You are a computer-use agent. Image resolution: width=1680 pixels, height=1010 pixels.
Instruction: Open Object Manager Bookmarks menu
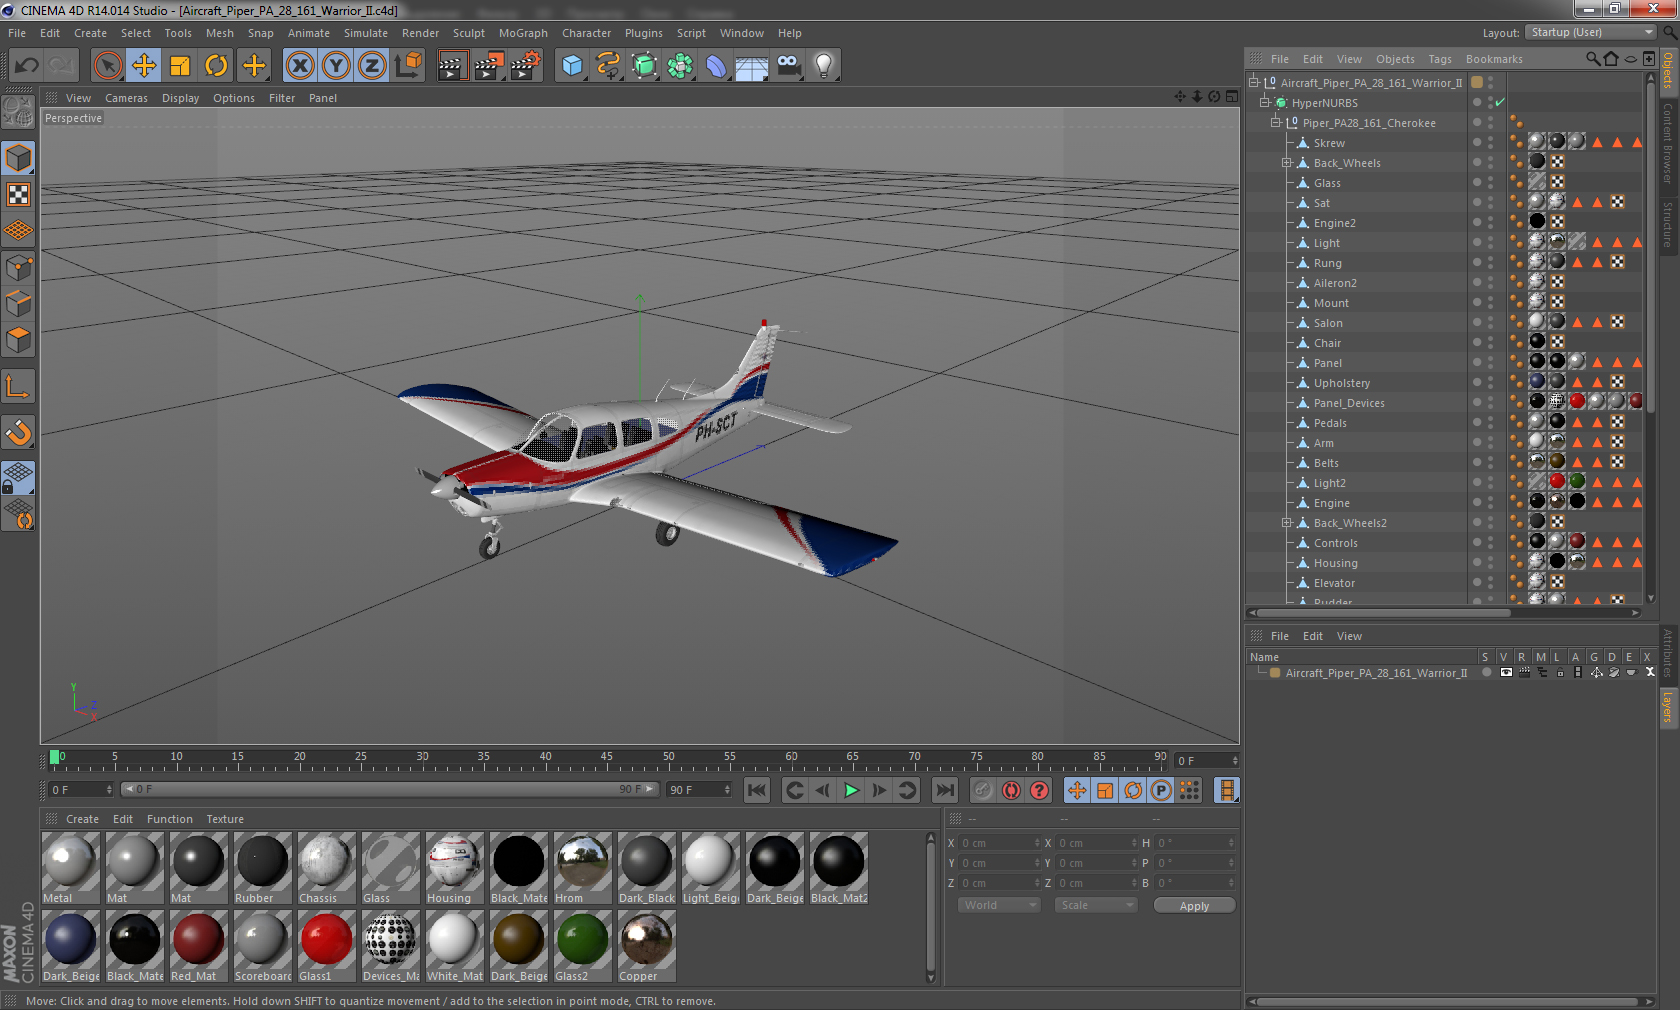[1494, 59]
